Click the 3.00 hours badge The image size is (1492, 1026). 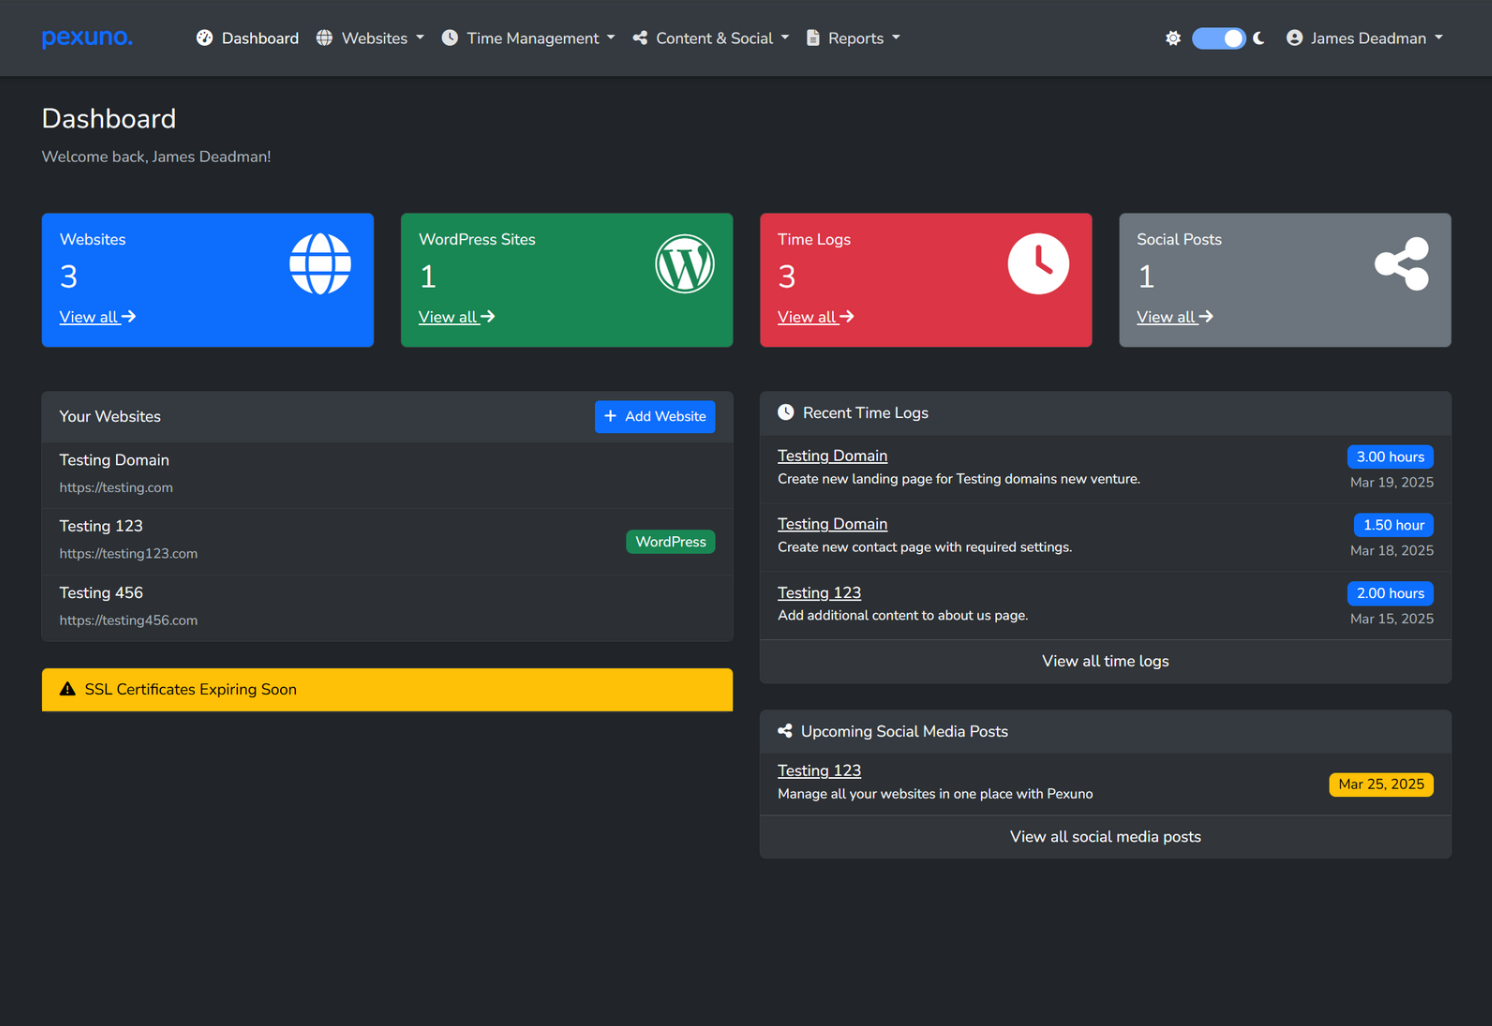(x=1390, y=457)
